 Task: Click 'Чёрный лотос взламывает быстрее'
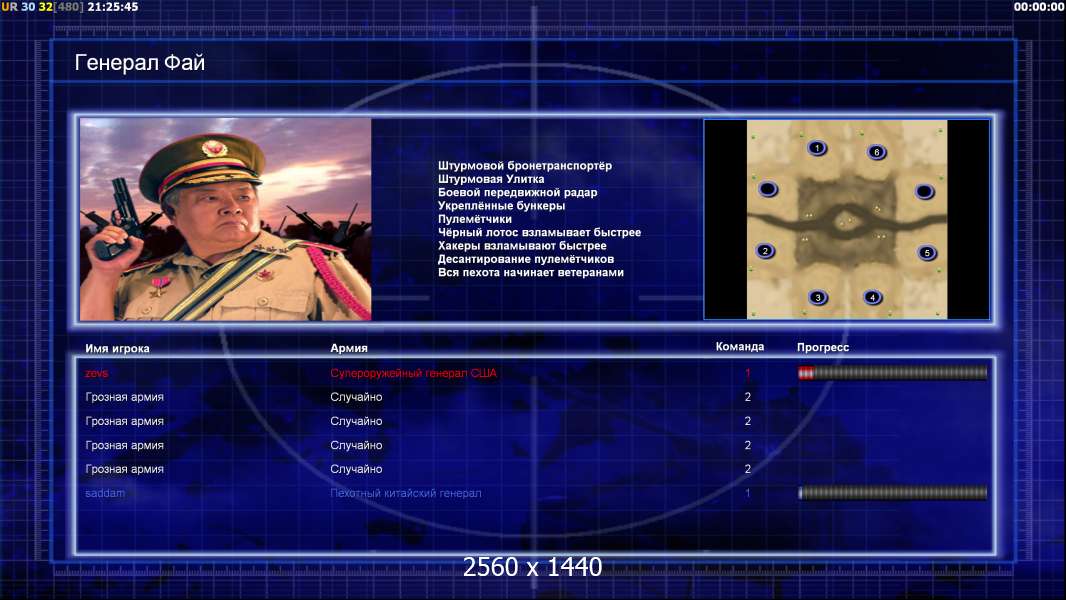pos(539,232)
